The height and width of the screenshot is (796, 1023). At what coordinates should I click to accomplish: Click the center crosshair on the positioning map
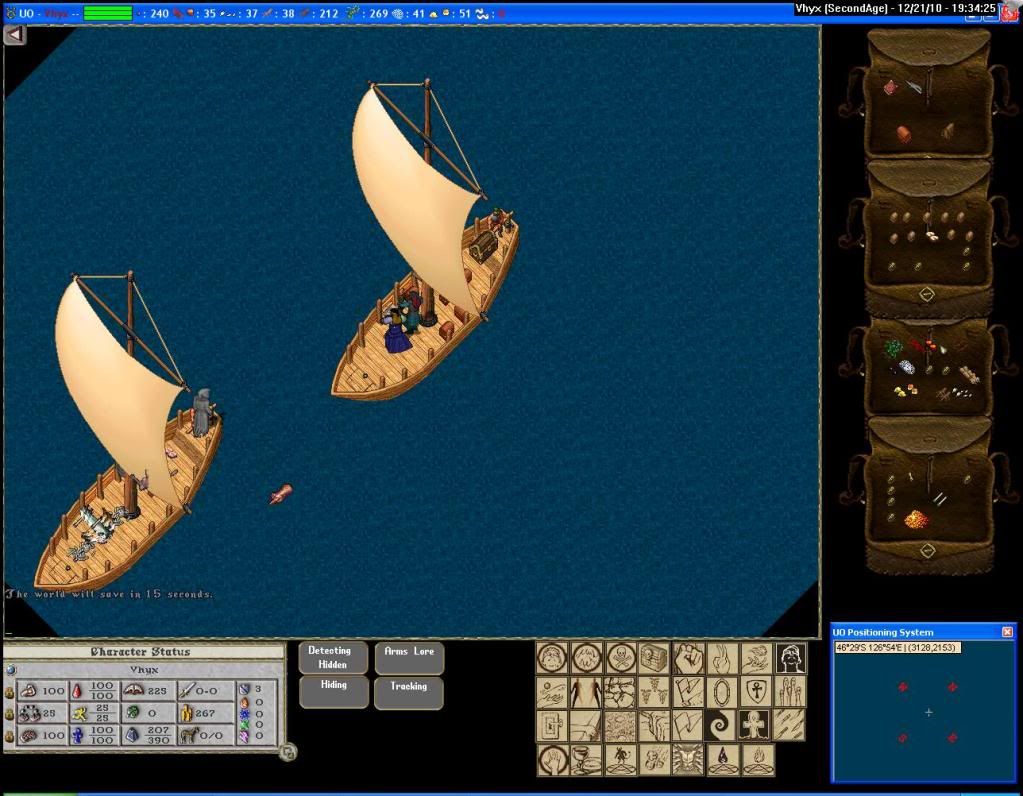tap(928, 712)
